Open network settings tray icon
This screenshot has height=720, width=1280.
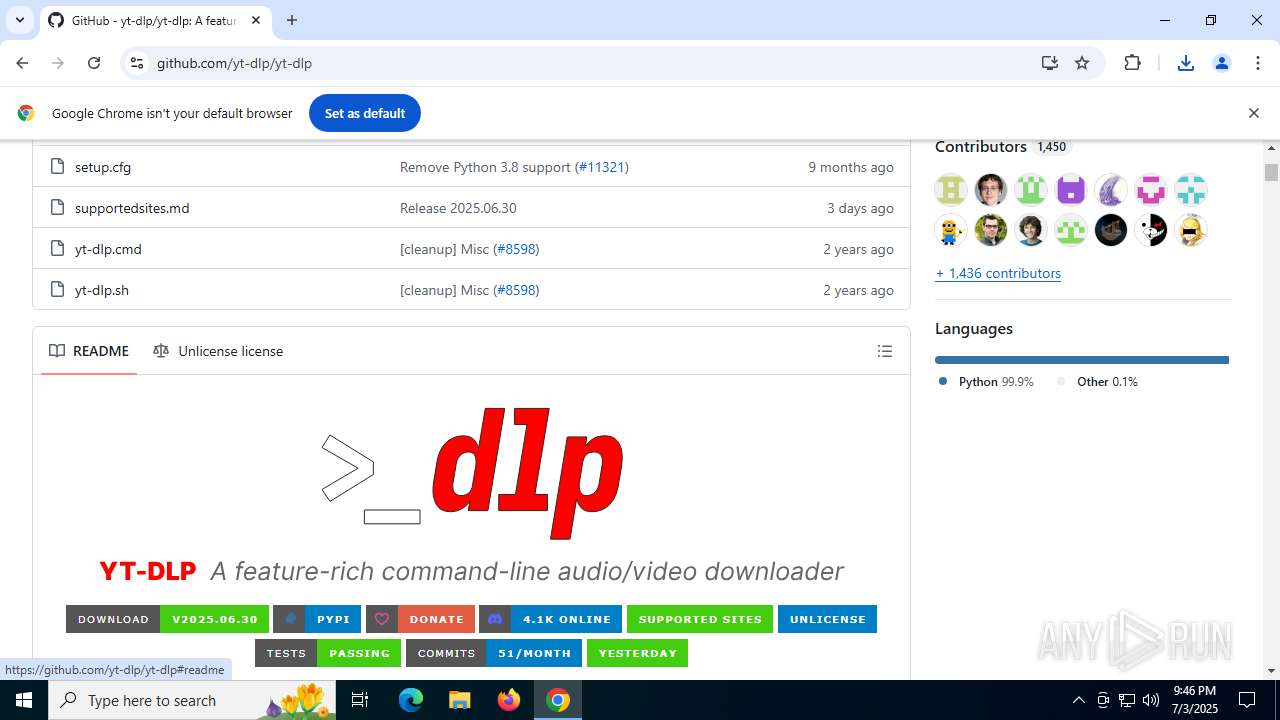[x=1127, y=700]
